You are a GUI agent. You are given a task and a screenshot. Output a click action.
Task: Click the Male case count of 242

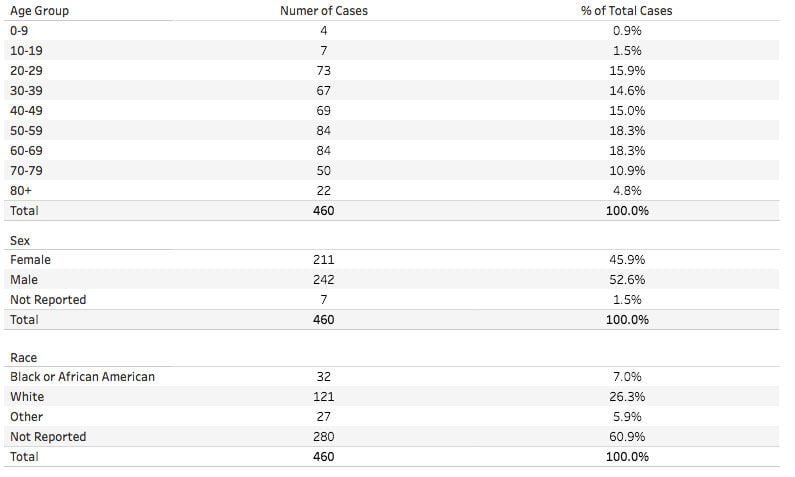click(323, 280)
